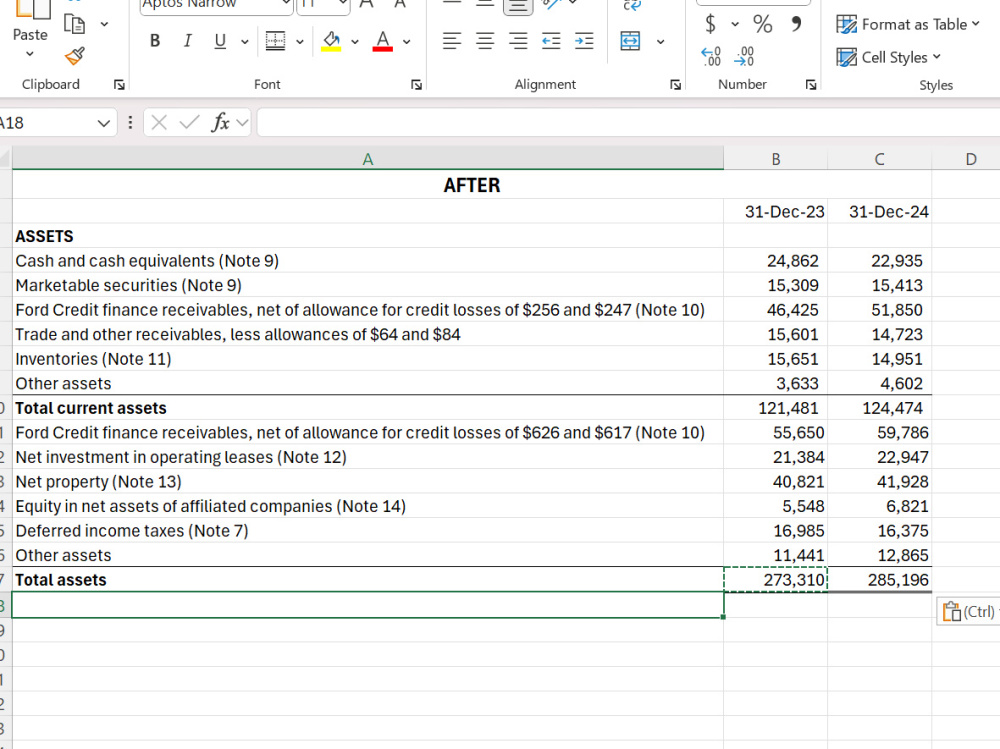The width and height of the screenshot is (1000, 749).
Task: Select Inventories (Note 11) cell
Action: (367, 359)
